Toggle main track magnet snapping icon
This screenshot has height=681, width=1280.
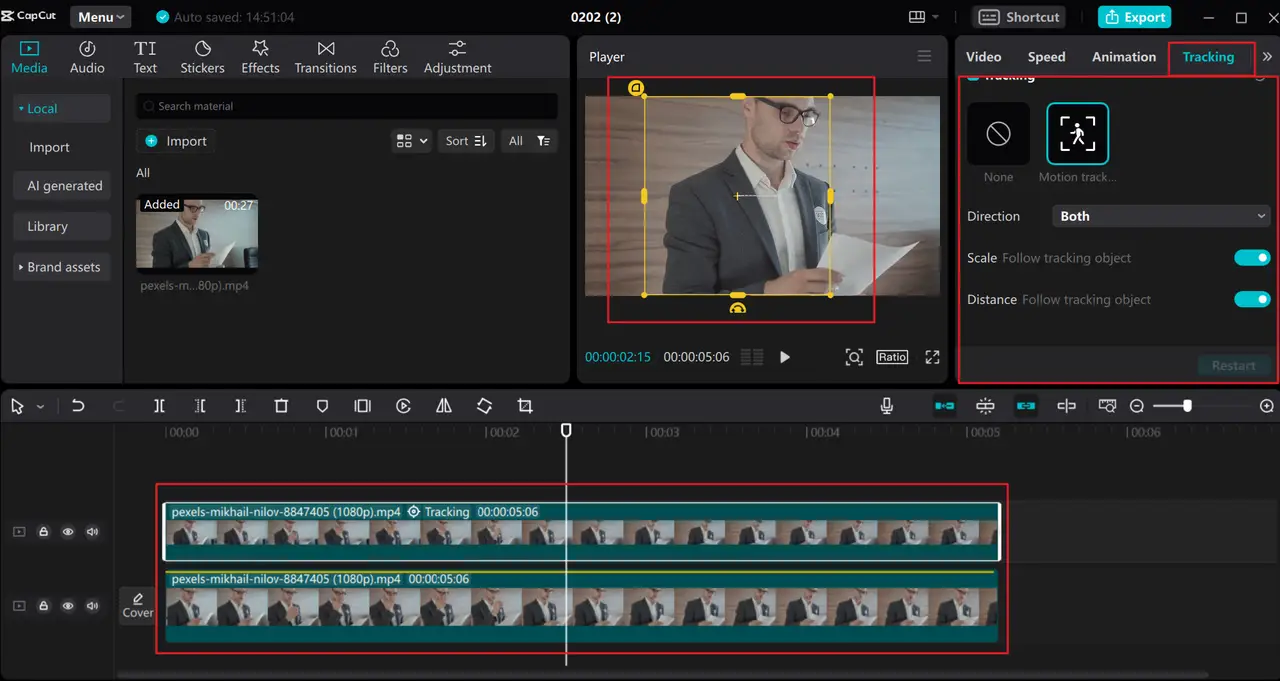pos(944,406)
